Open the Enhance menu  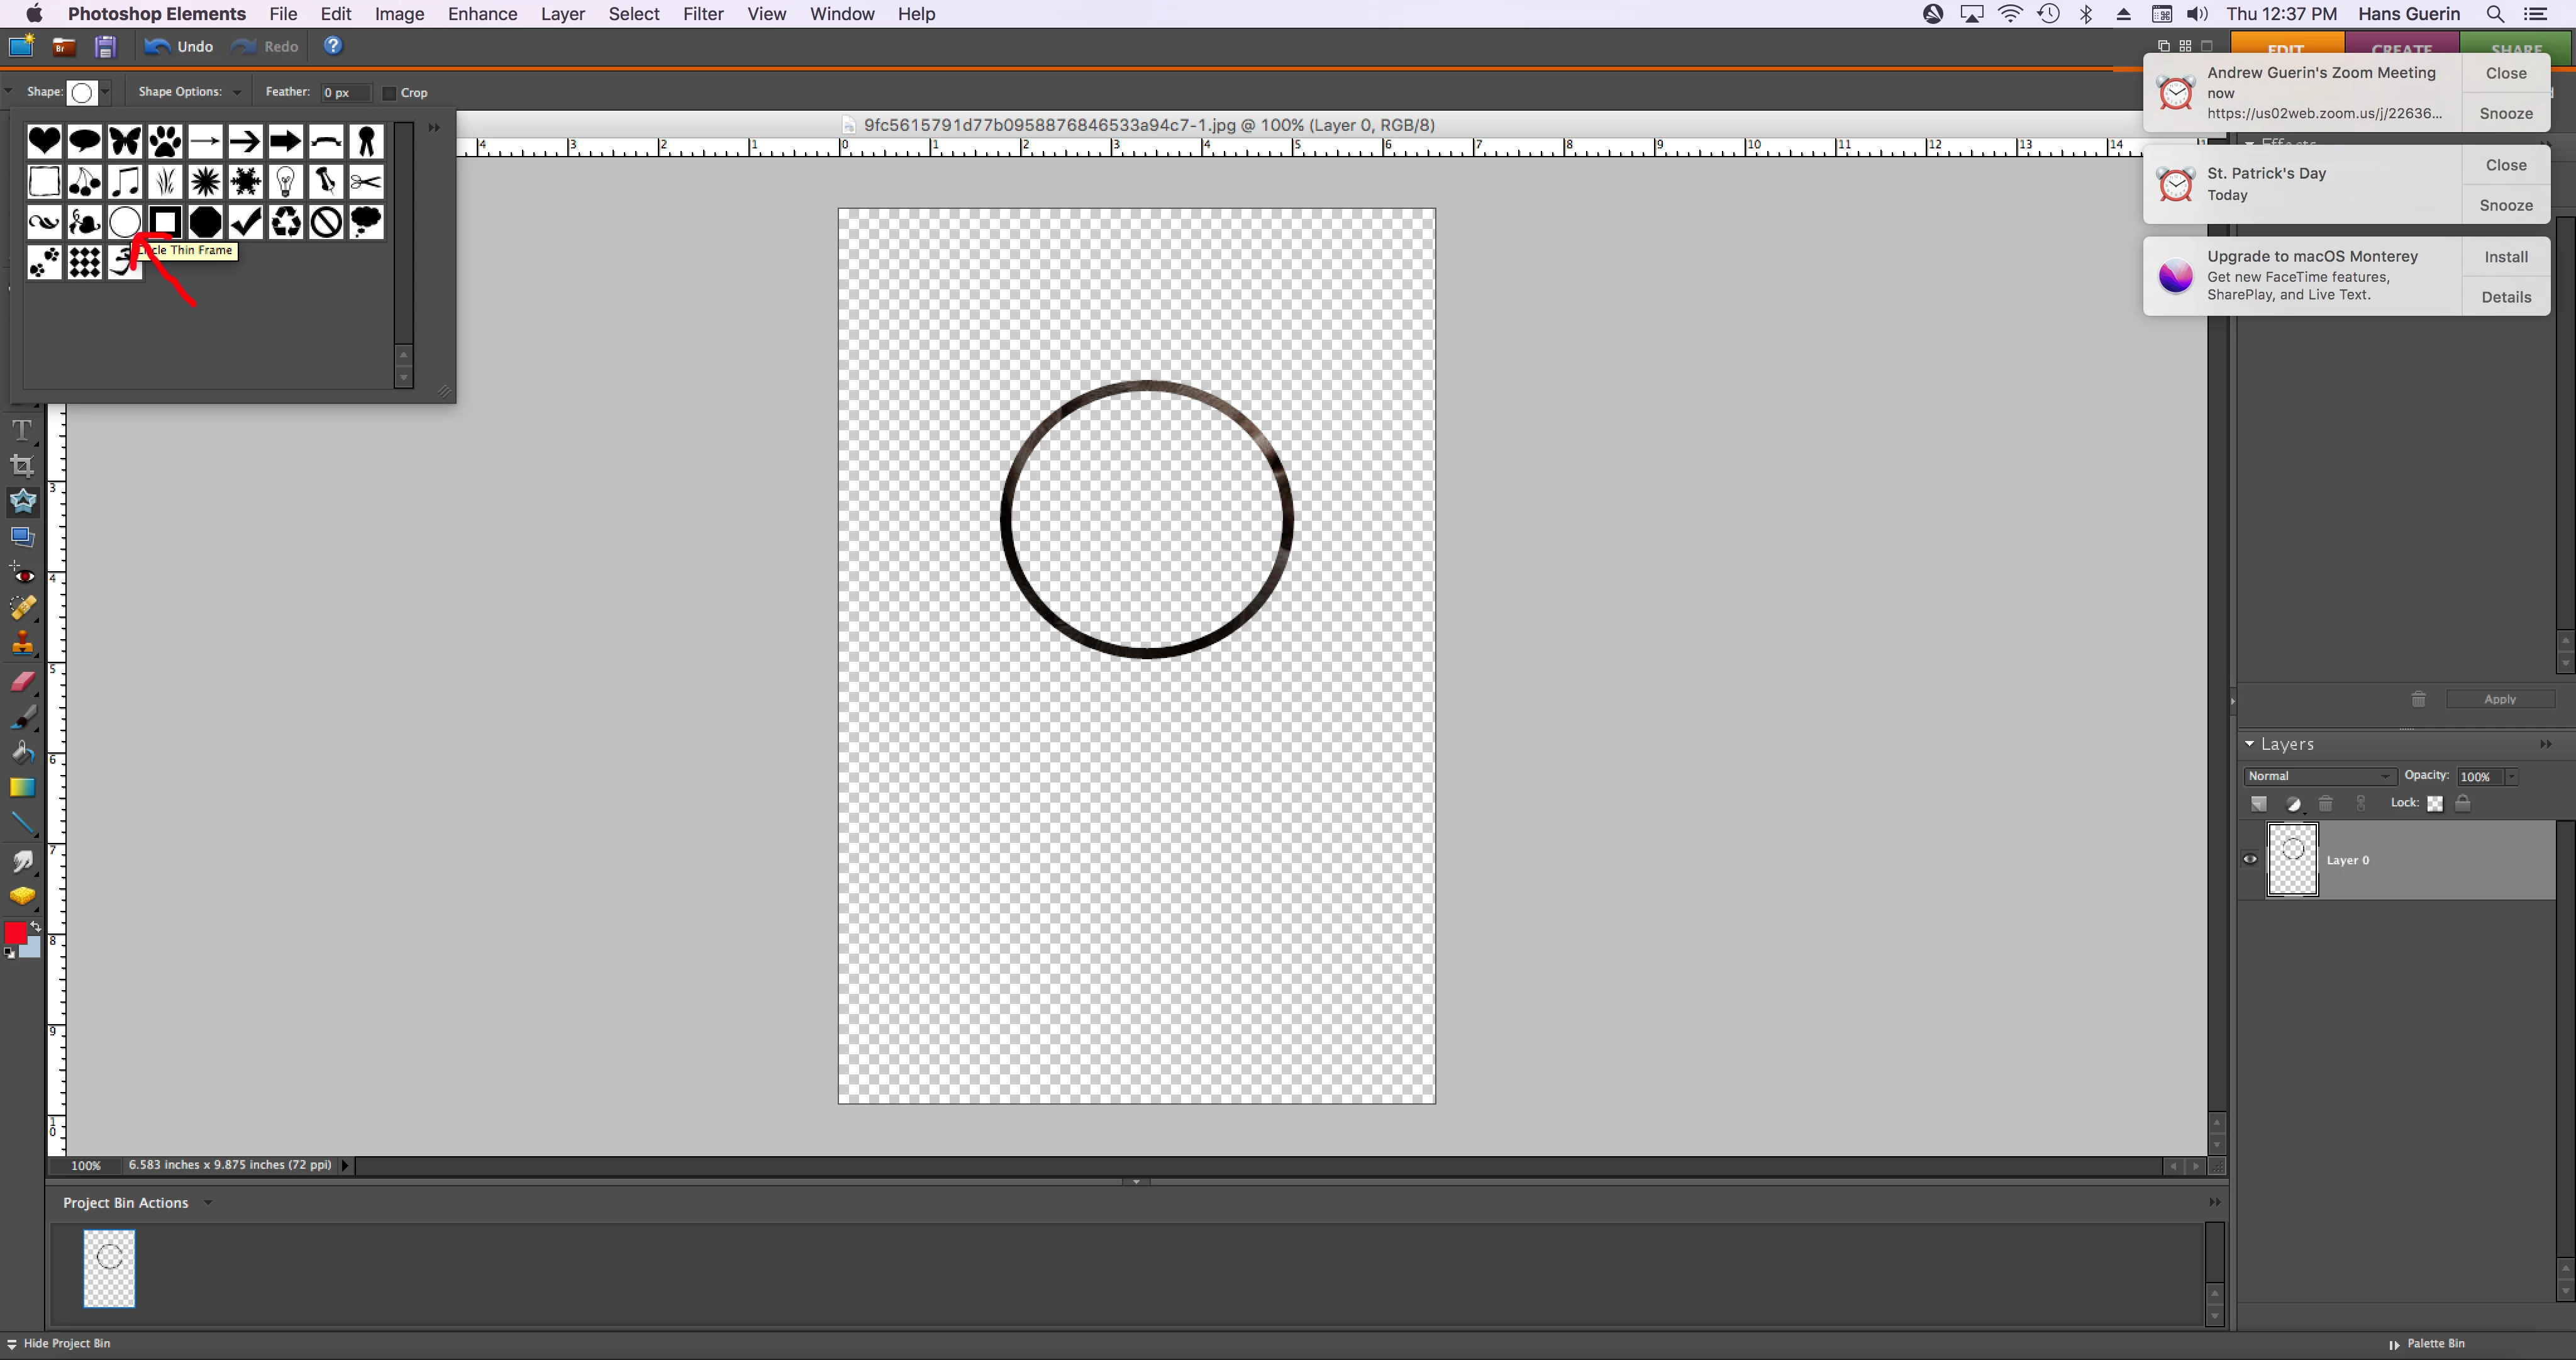click(x=482, y=14)
